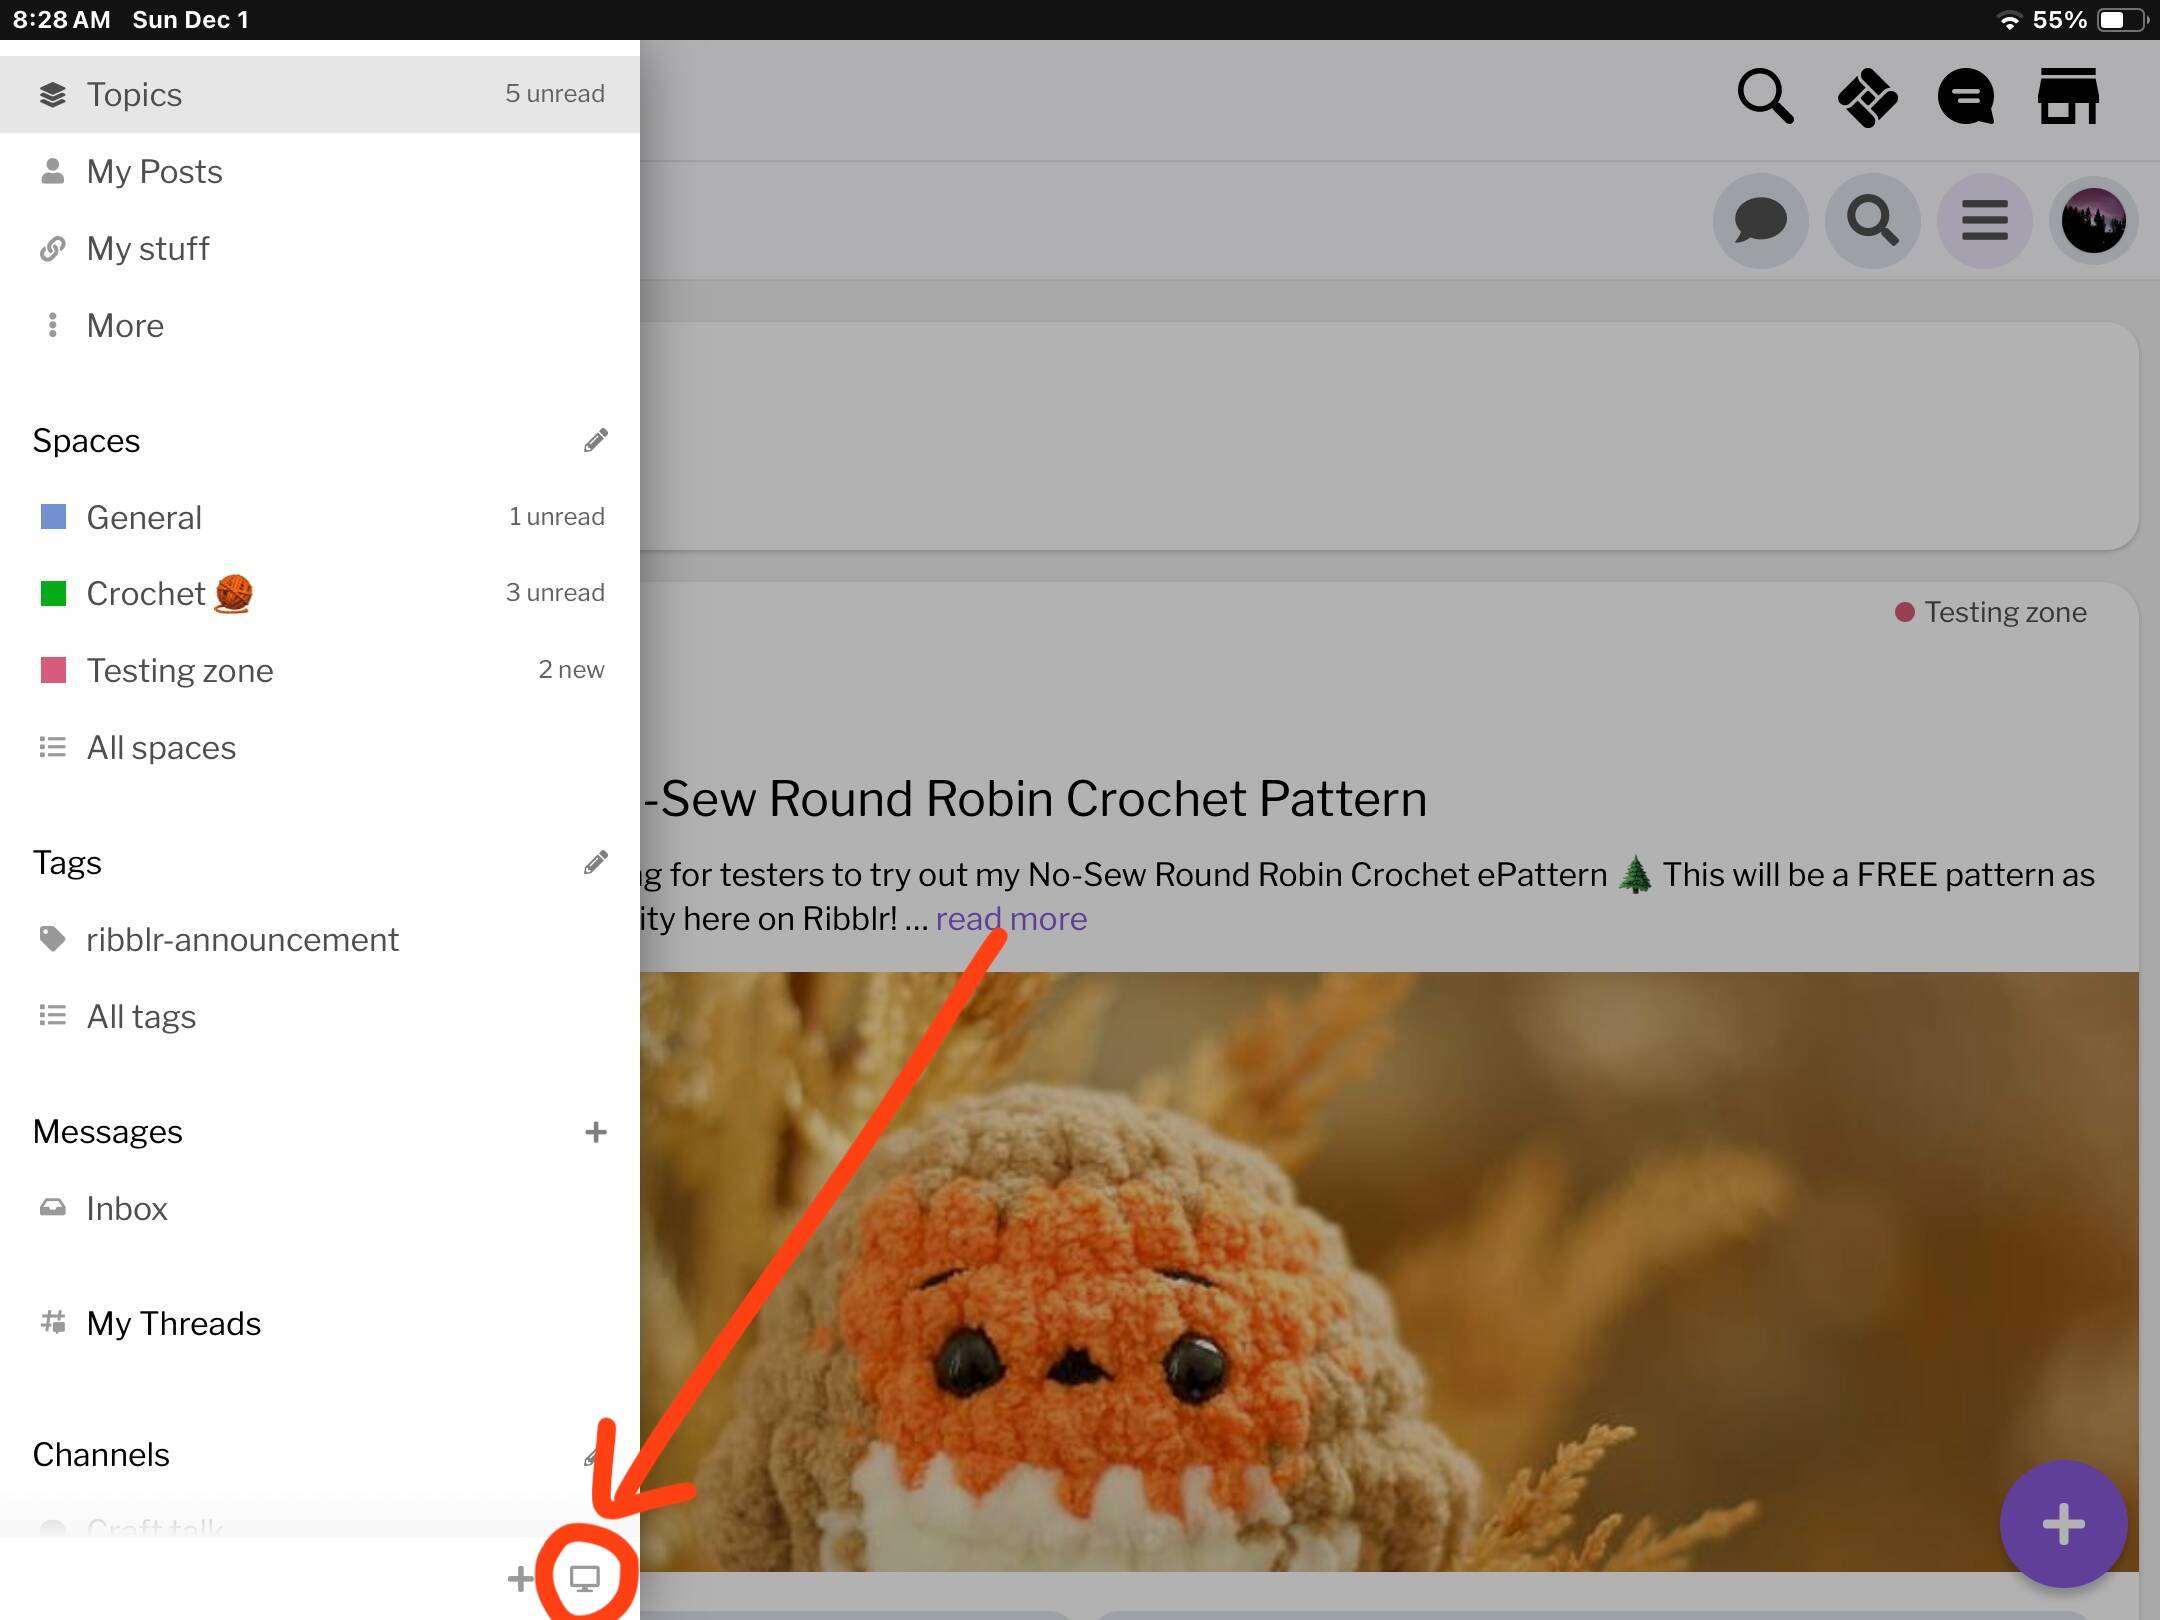The height and width of the screenshot is (1620, 2160).
Task: Click the top header search icon
Action: 1765,97
